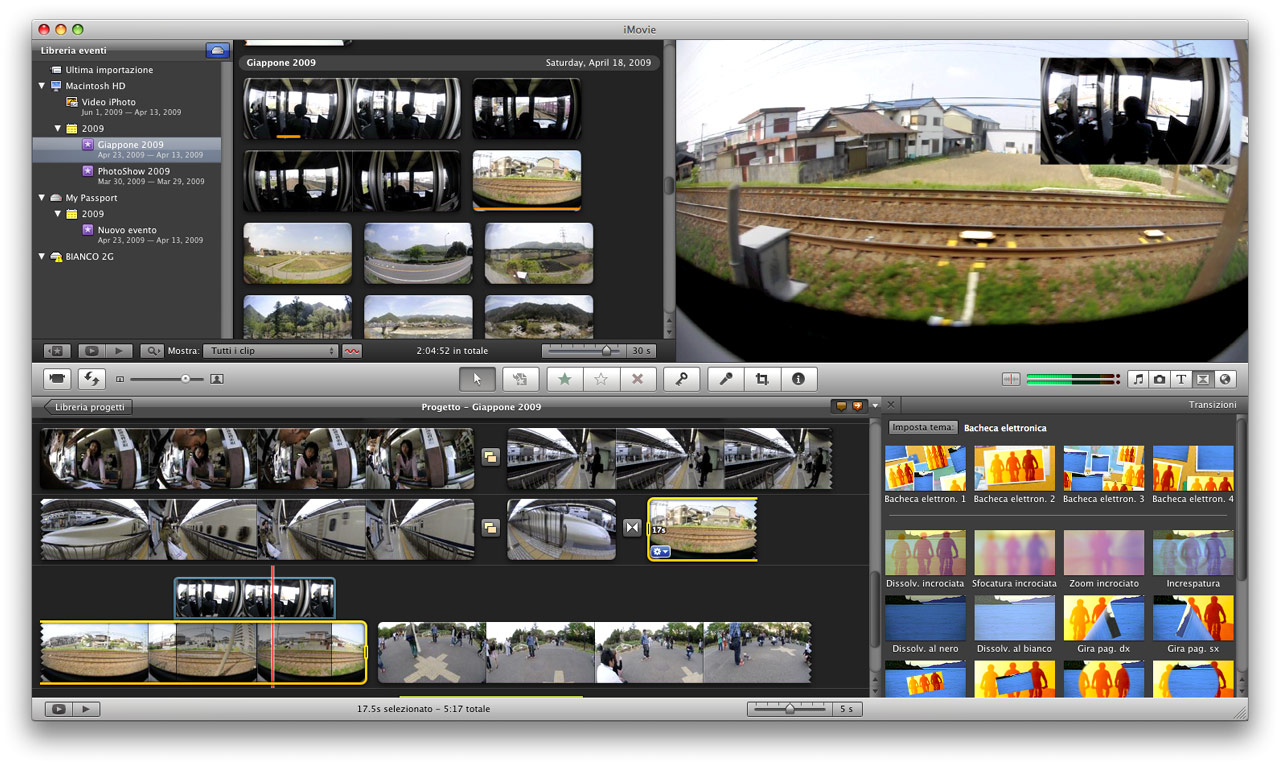
Task: Click the picture-in-picture clip above the timeline
Action: click(x=255, y=599)
